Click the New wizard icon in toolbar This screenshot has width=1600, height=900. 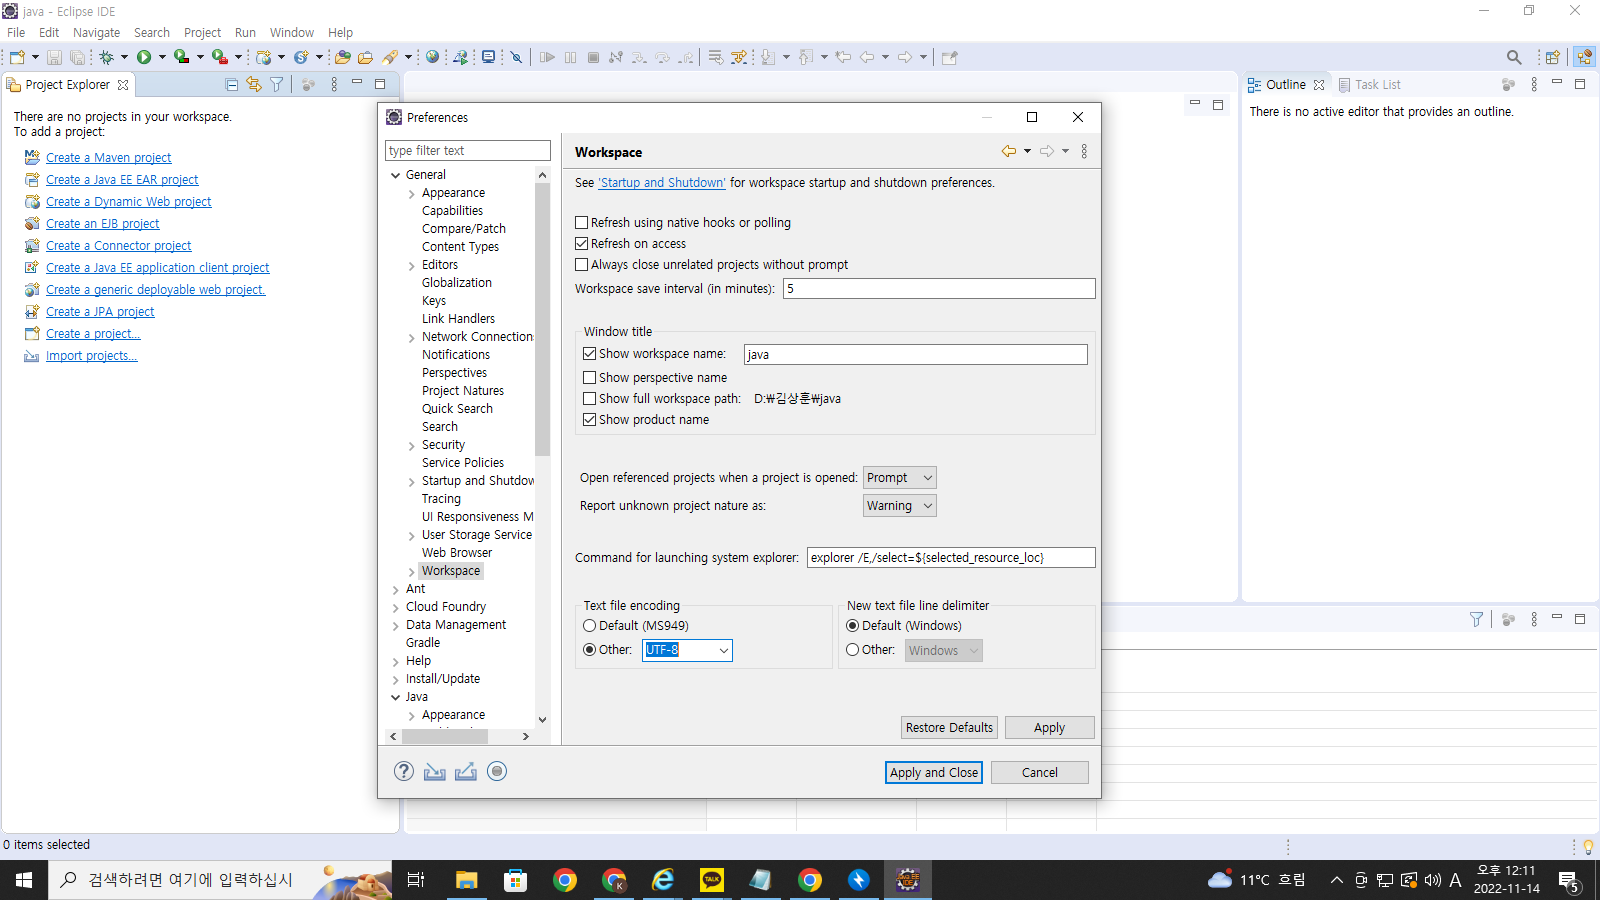17,57
